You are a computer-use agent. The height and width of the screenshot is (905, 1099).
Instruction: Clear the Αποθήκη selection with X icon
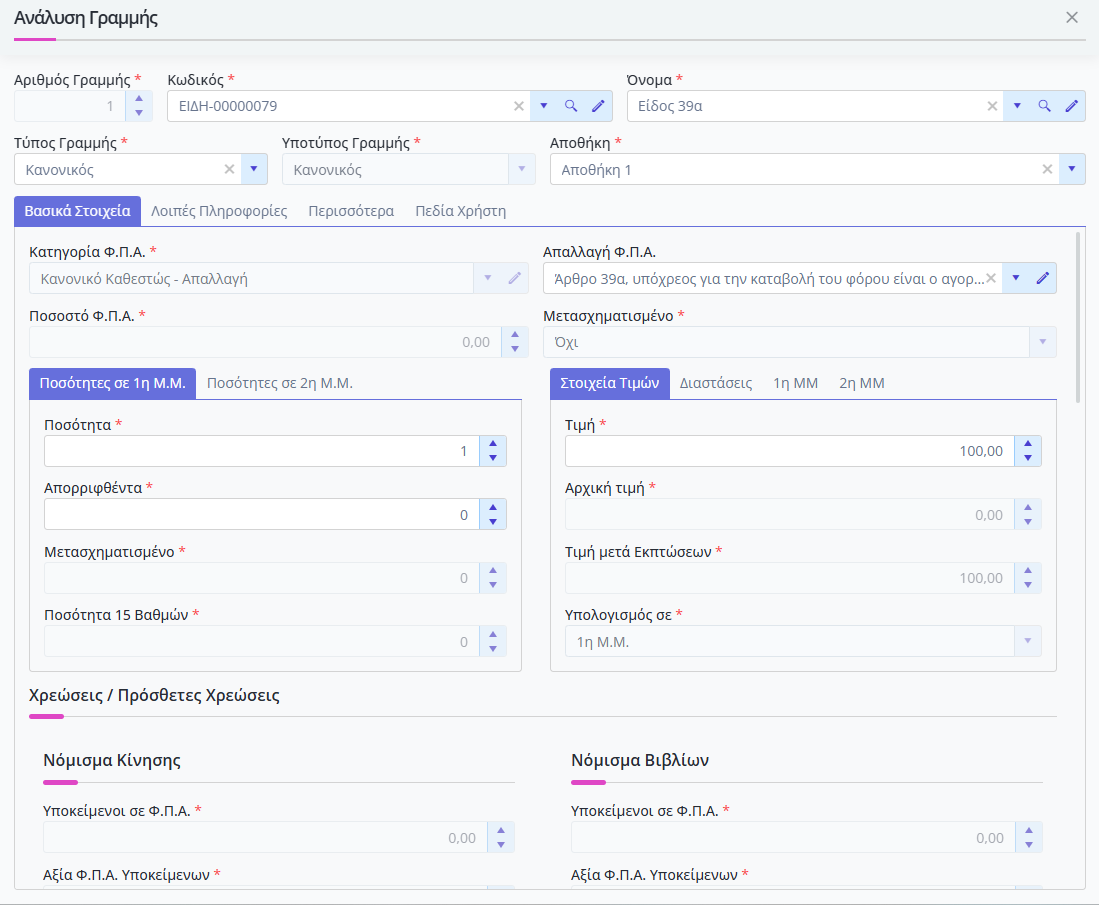pyautogui.click(x=1047, y=170)
